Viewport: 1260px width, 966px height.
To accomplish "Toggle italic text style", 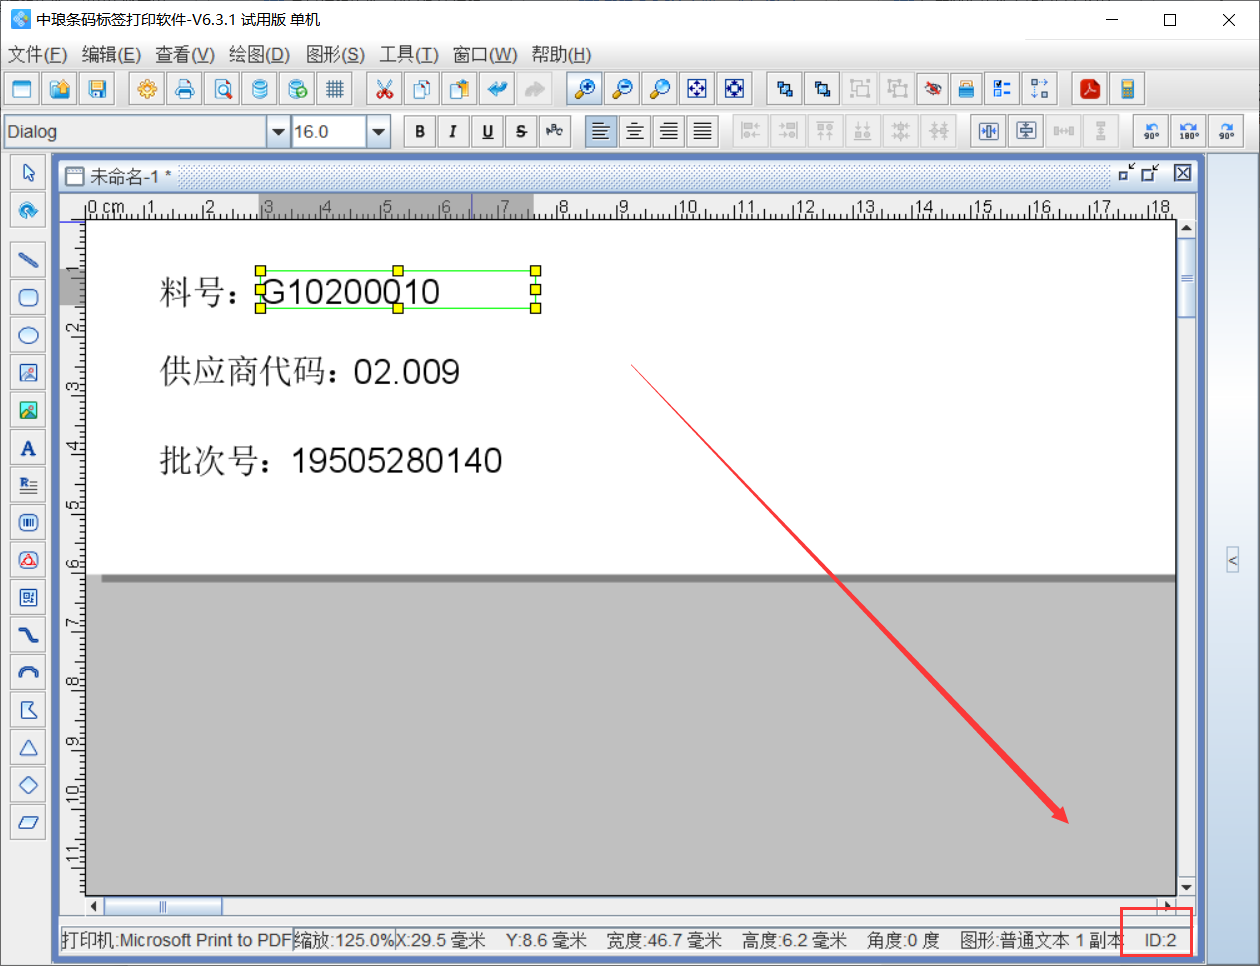I will 453,131.
